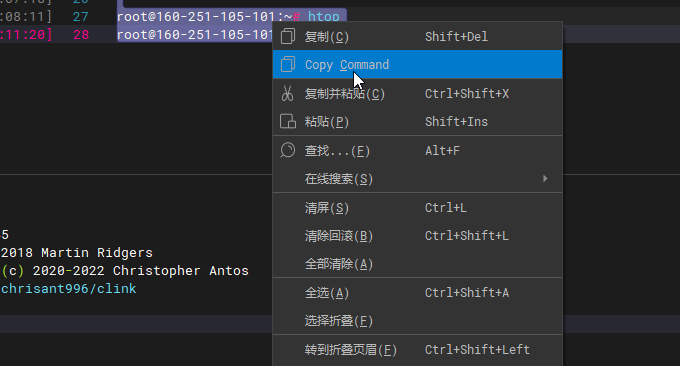The width and height of the screenshot is (680, 366).
Task: Click the Shift+Ins shortcut label
Action: (456, 121)
